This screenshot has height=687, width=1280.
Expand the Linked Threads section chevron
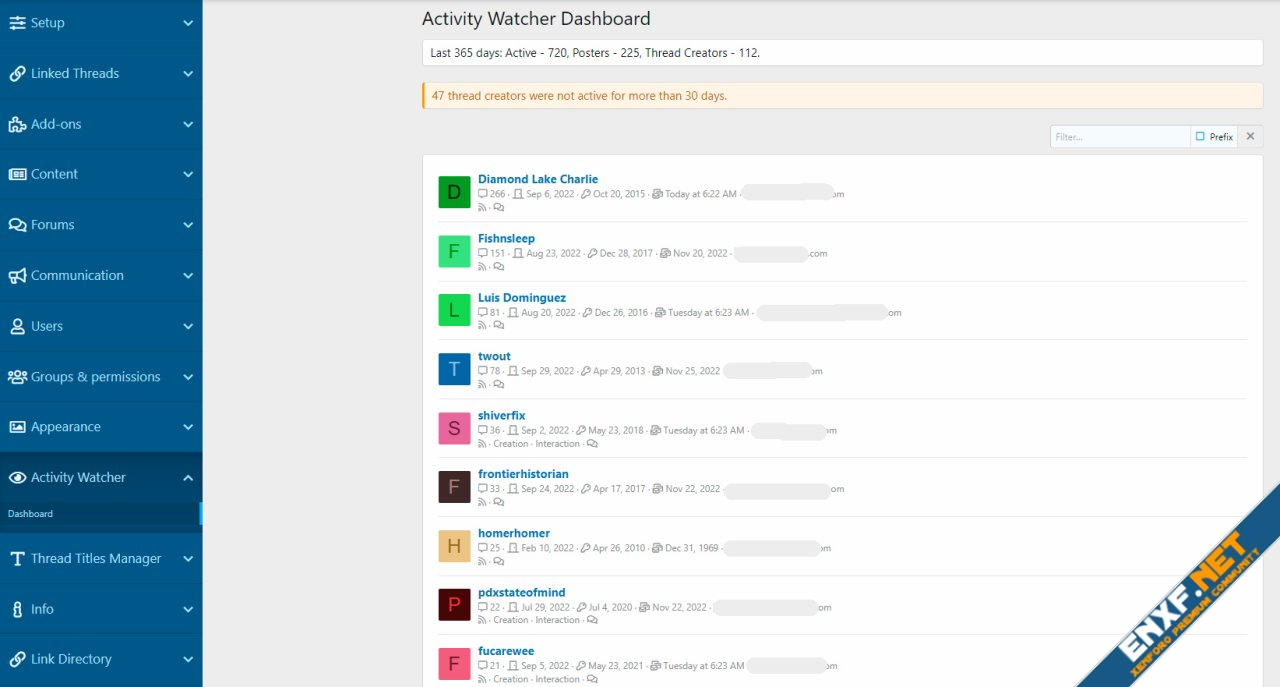click(x=188, y=74)
